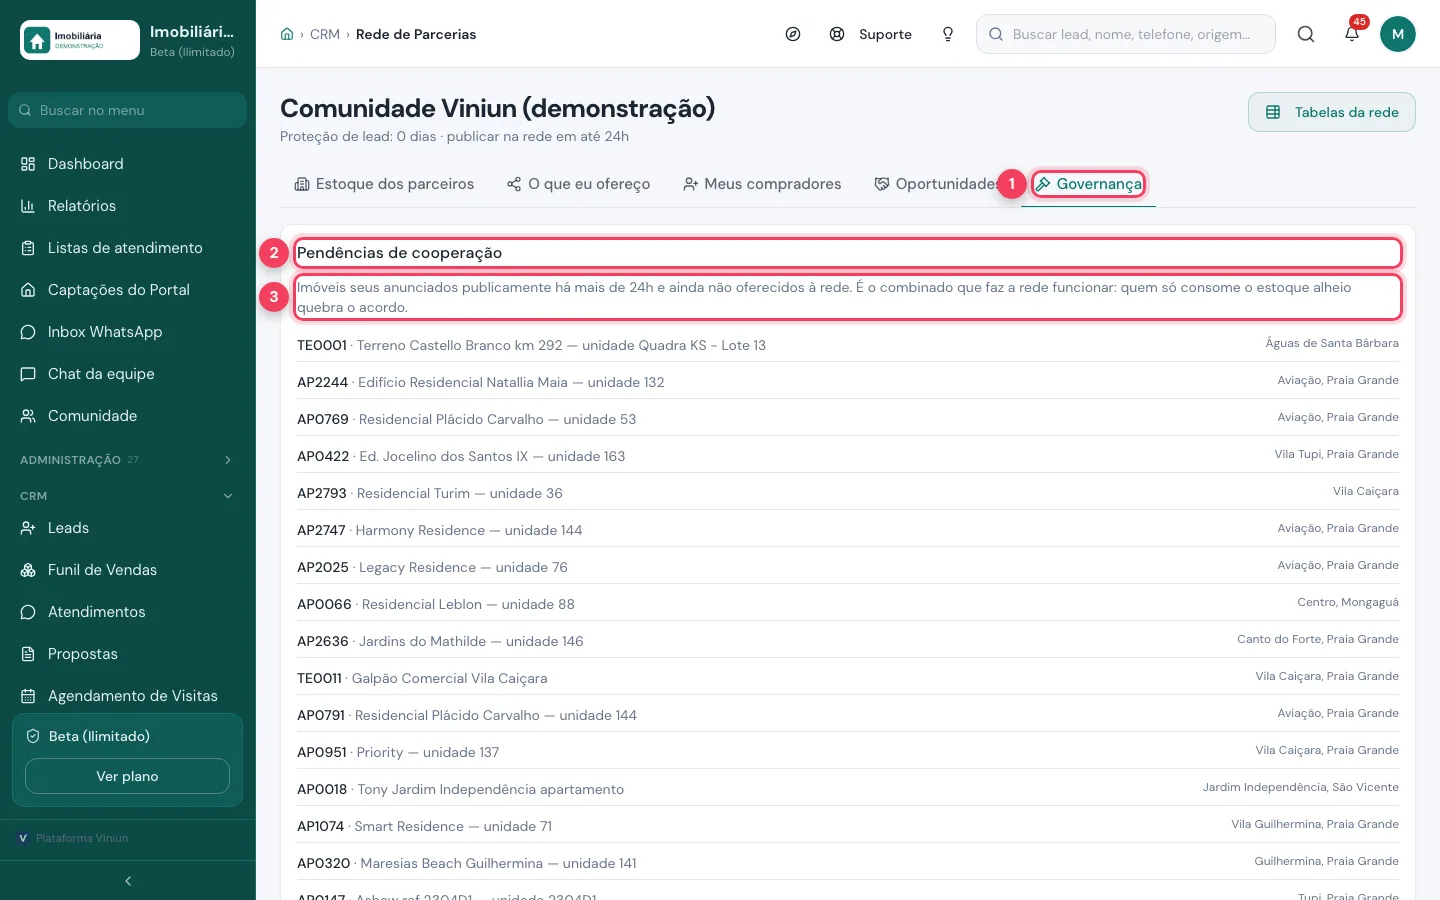The width and height of the screenshot is (1440, 900).
Task: Open the Suporte link
Action: (870, 34)
